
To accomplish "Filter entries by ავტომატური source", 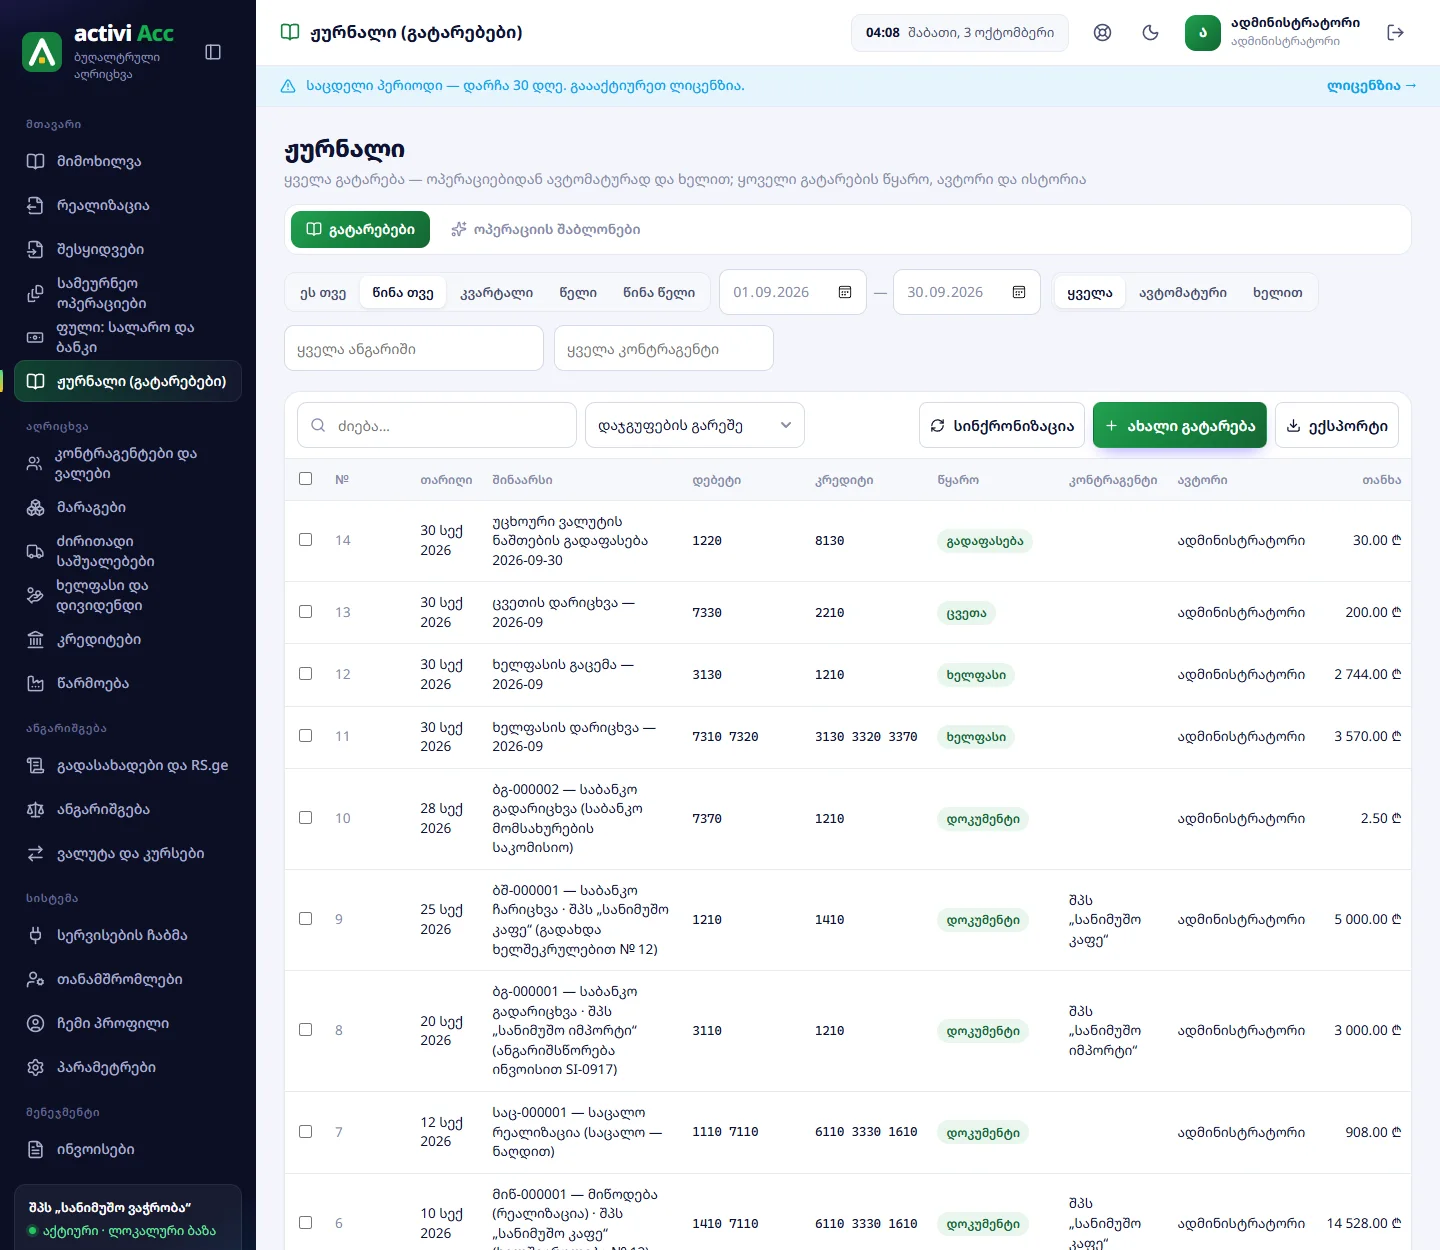I will click(x=1183, y=293).
